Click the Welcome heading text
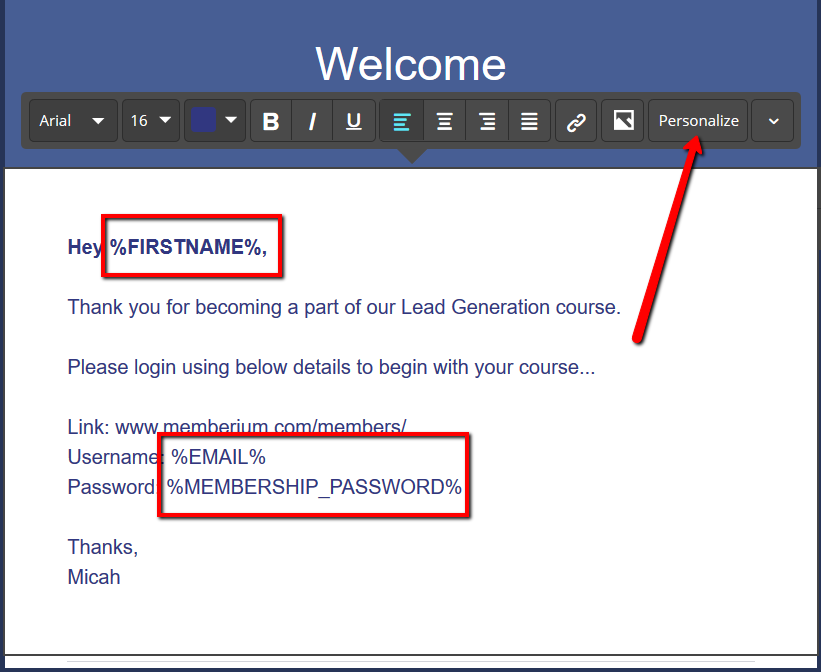Screen dimensions: 821x672 tap(410, 64)
